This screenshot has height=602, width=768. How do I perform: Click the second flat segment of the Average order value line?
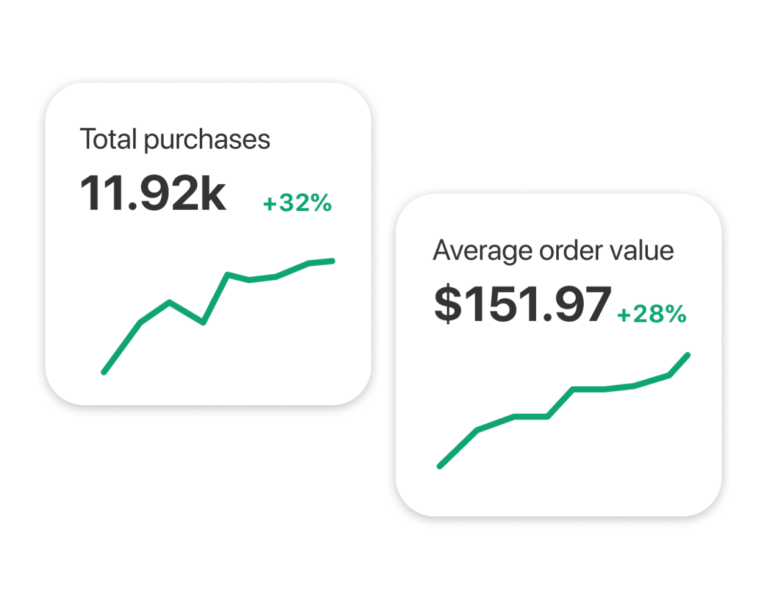[x=588, y=389]
